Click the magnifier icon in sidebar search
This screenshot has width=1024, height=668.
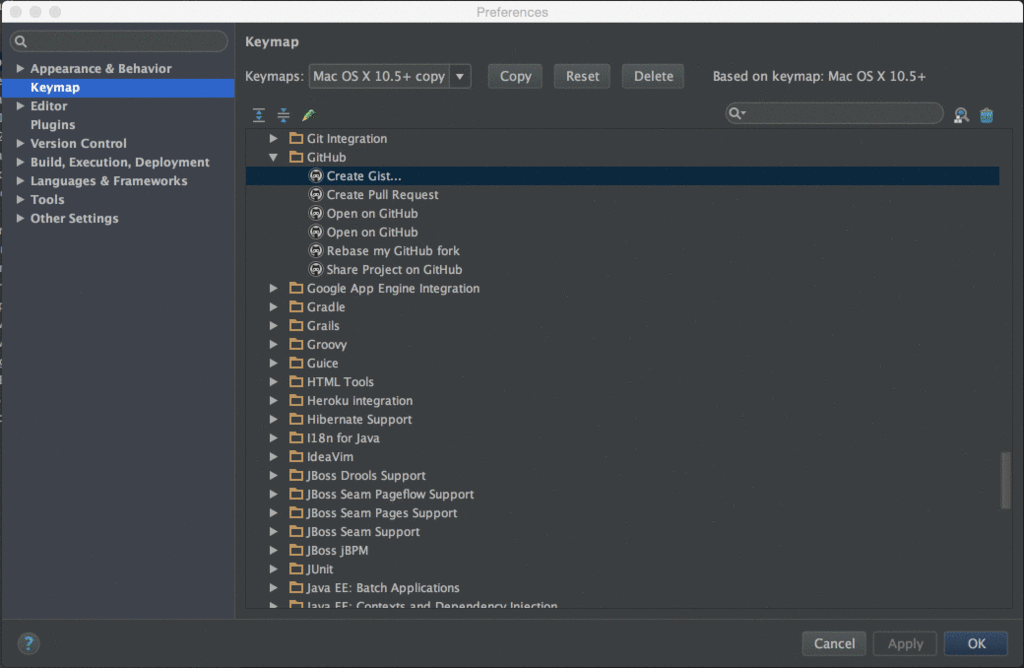(x=21, y=42)
